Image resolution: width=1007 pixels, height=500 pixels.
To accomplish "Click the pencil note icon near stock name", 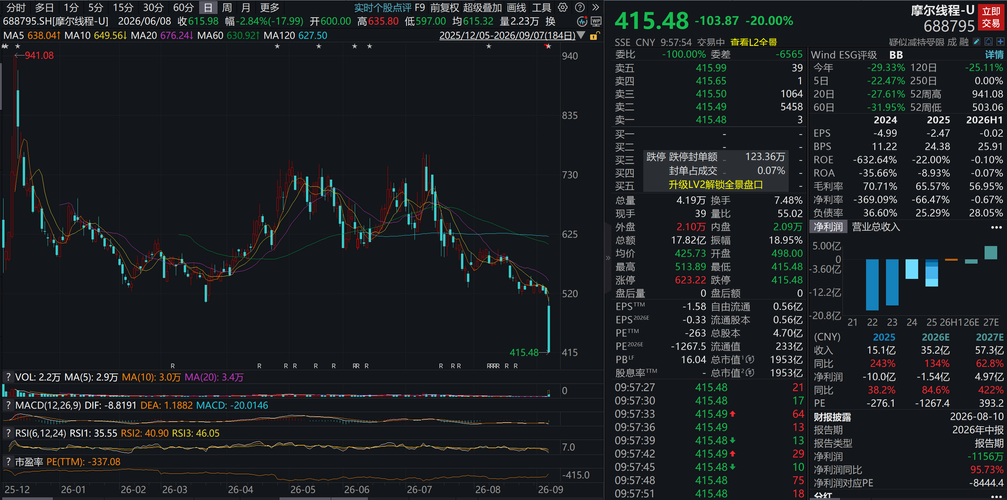I will [976, 41].
